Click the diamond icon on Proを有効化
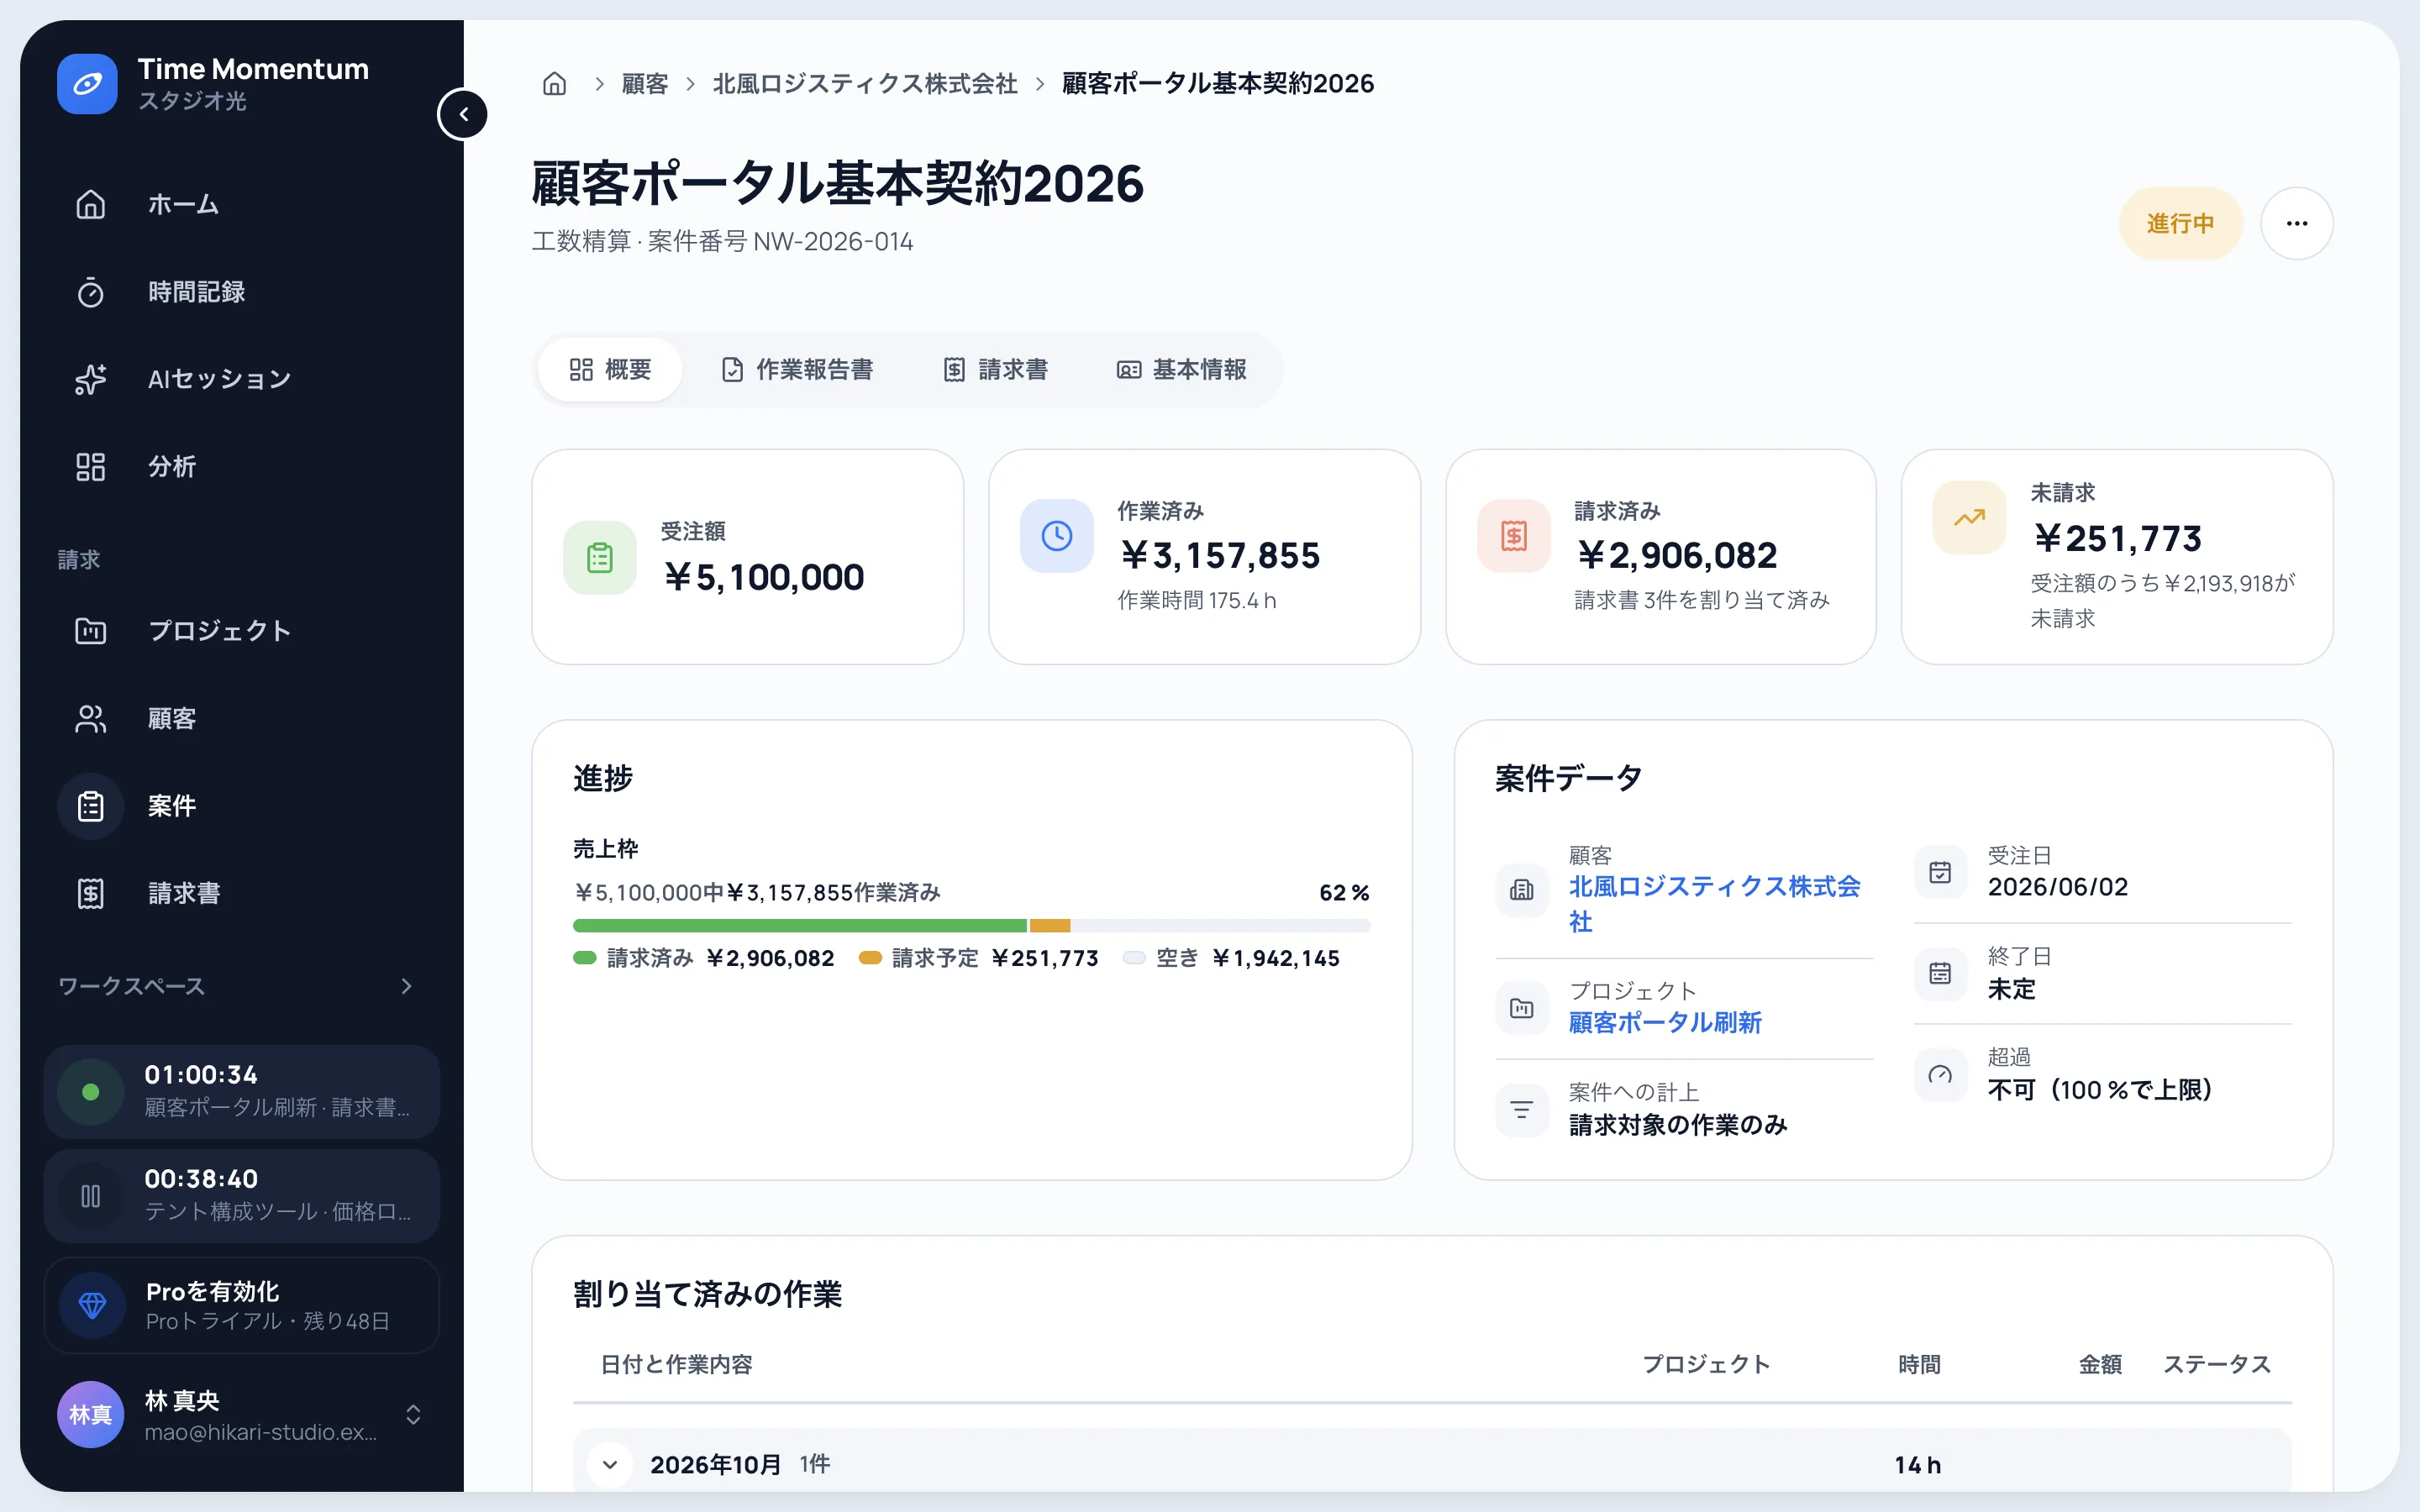 [x=92, y=1305]
